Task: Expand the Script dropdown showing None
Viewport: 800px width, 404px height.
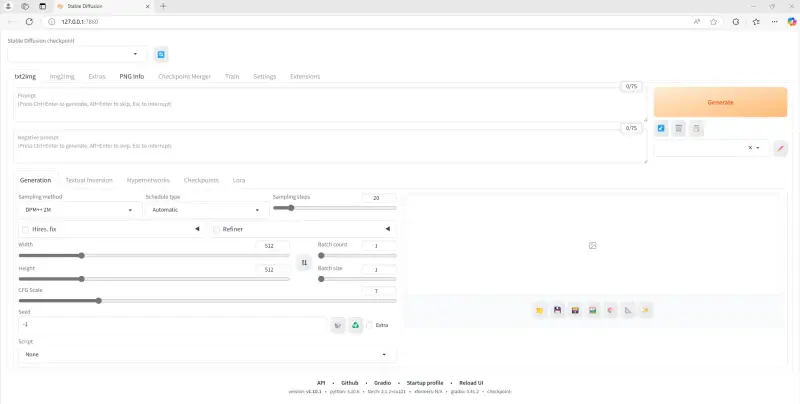Action: coord(207,354)
